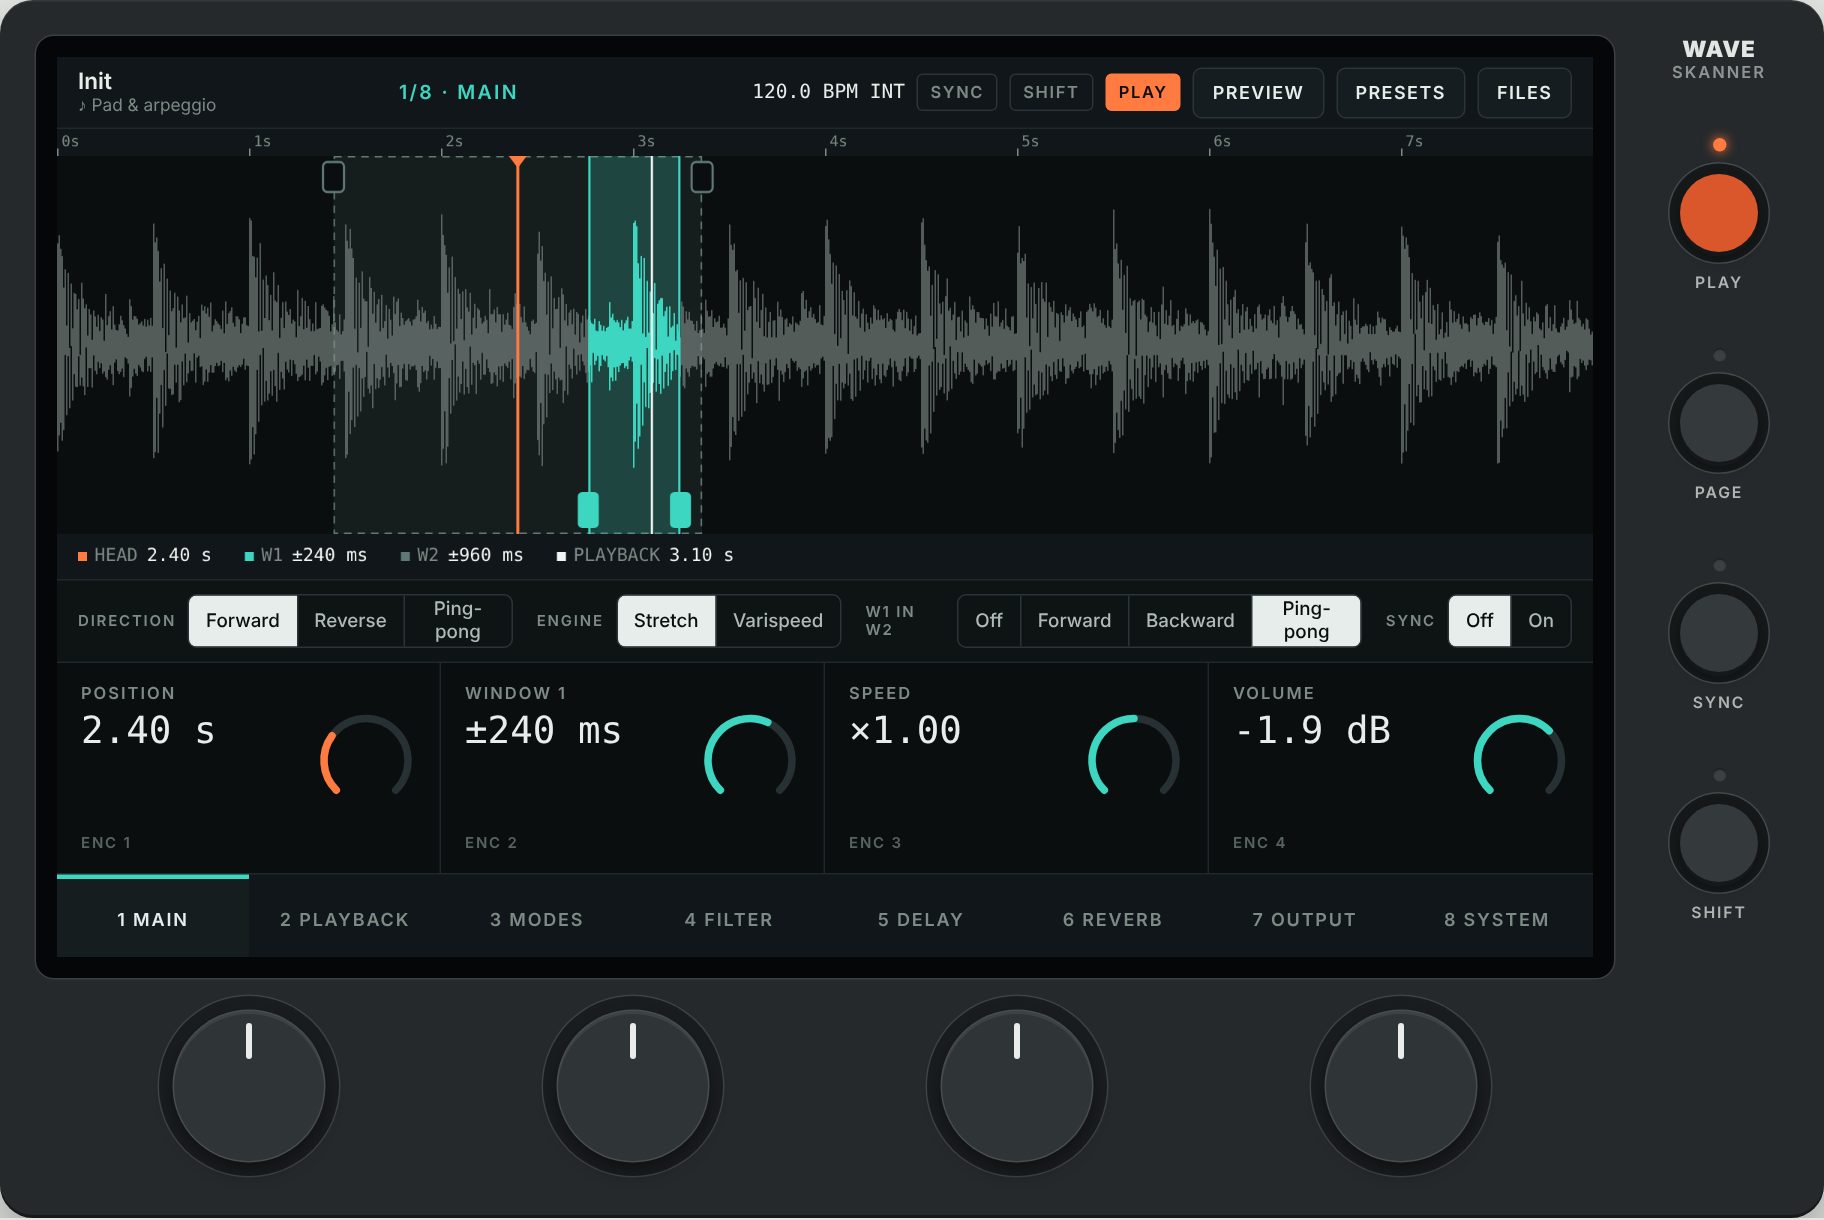Open the FILES browser
The width and height of the screenshot is (1824, 1220).
pos(1524,93)
